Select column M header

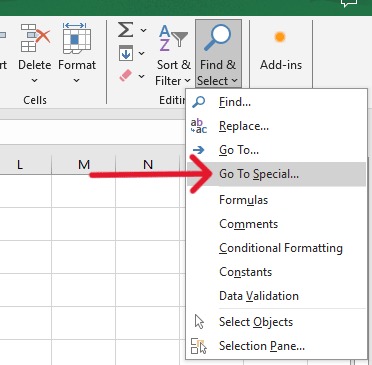pyautogui.click(x=84, y=164)
